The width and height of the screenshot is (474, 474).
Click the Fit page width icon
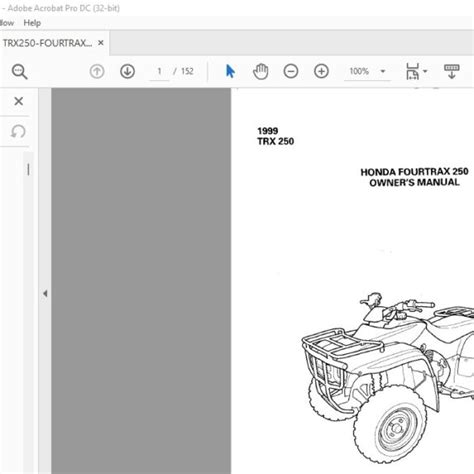click(412, 71)
